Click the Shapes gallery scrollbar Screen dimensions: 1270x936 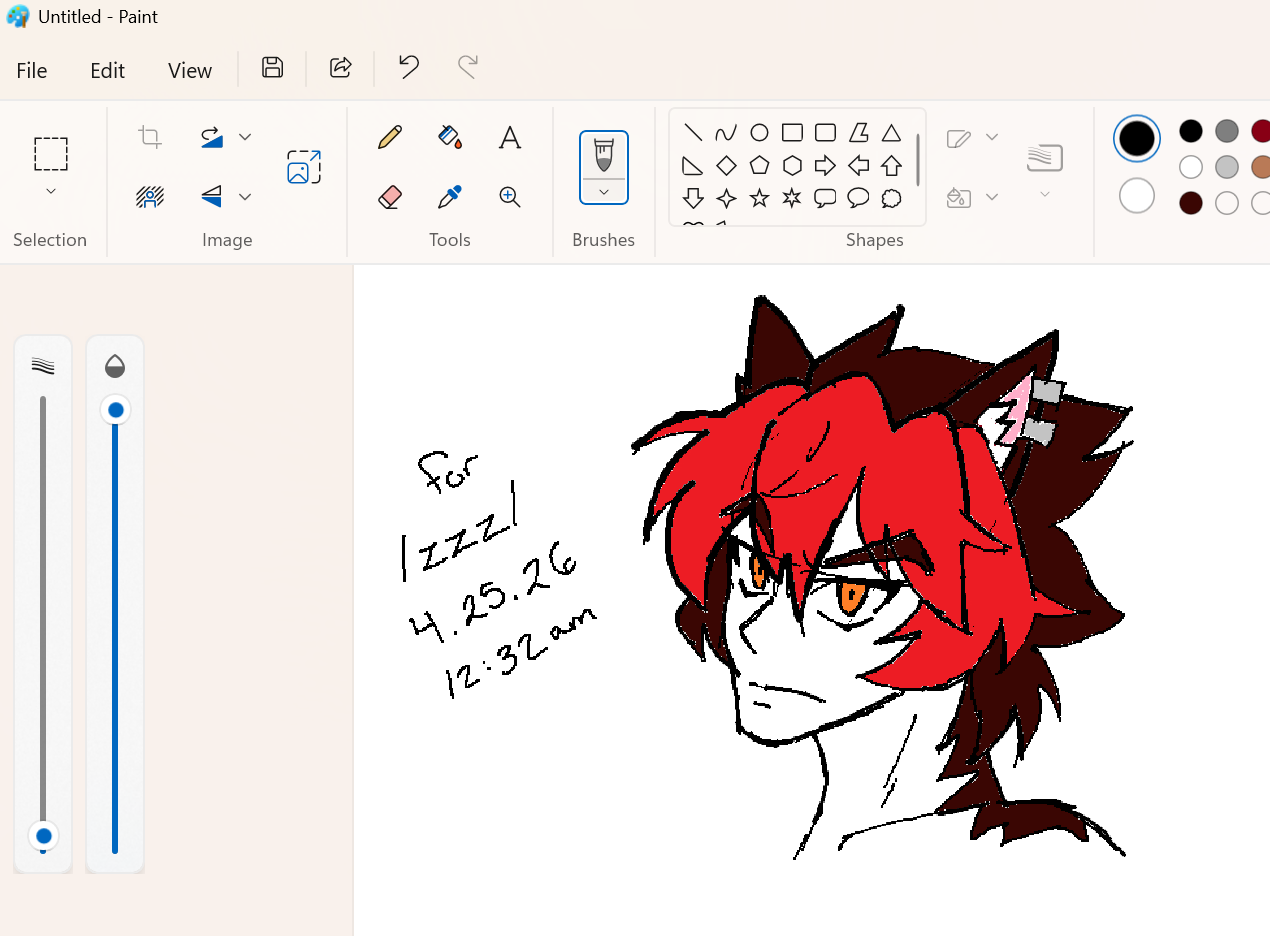click(918, 160)
